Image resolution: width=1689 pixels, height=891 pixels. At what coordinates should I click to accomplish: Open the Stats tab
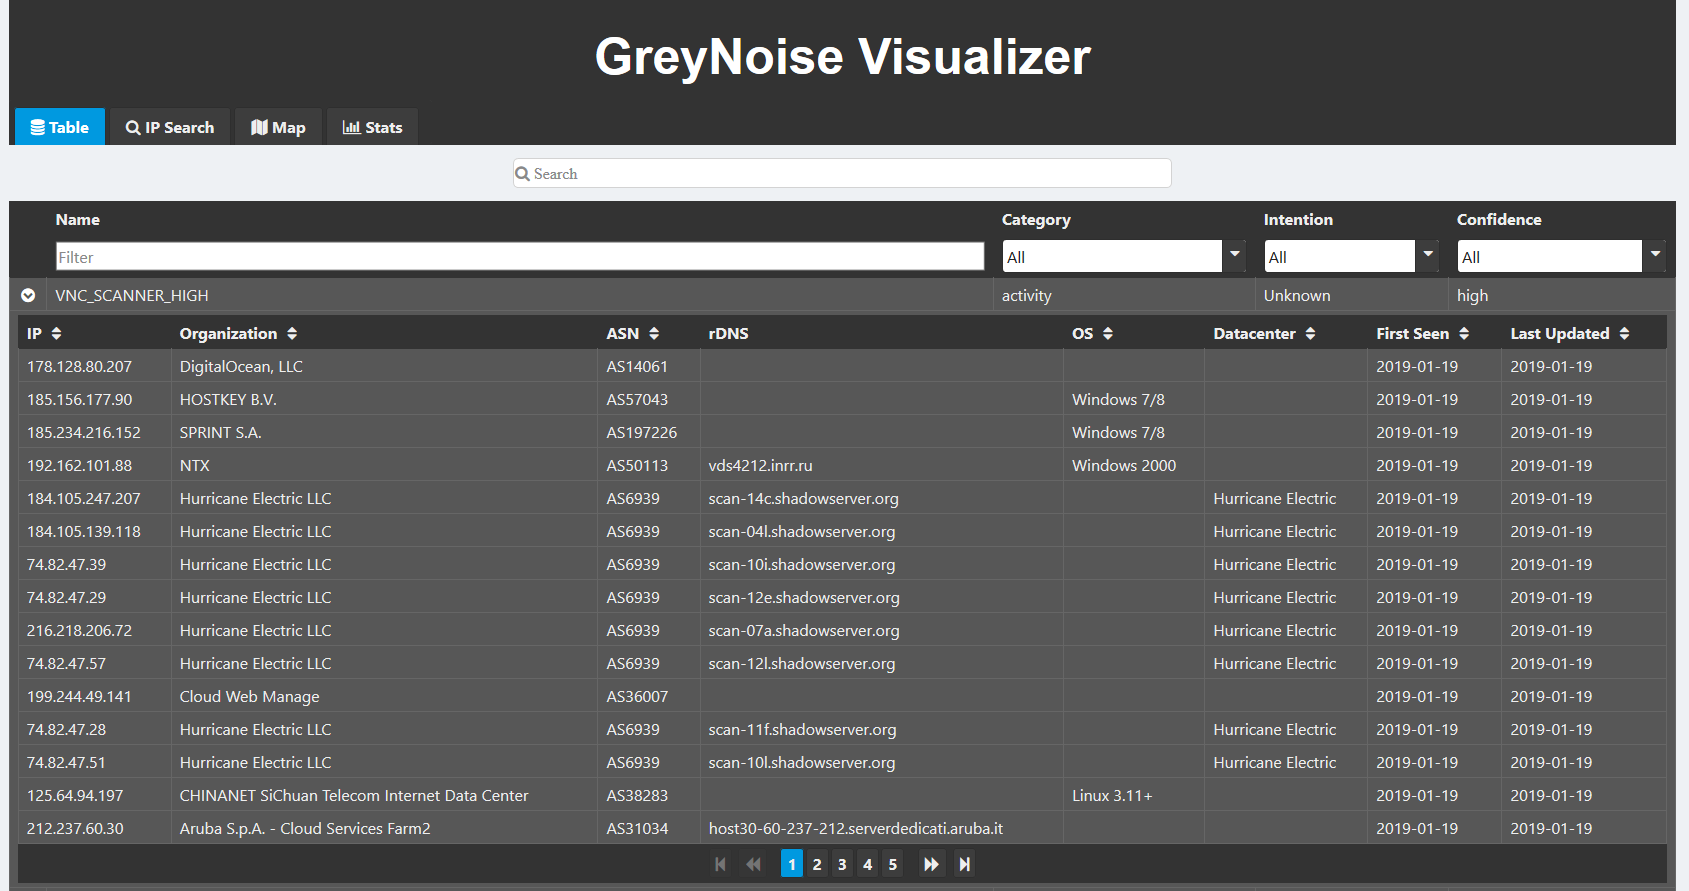click(372, 127)
